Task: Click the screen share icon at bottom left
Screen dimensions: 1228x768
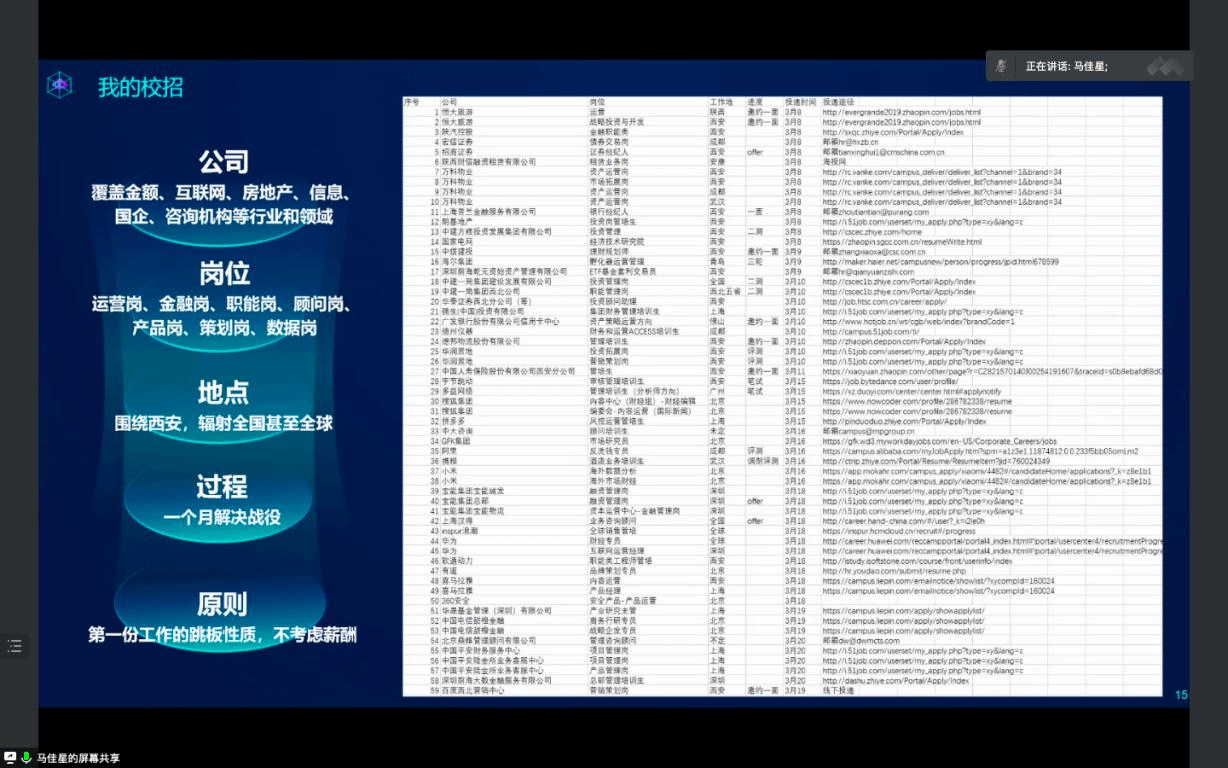Action: pyautogui.click(x=10, y=758)
